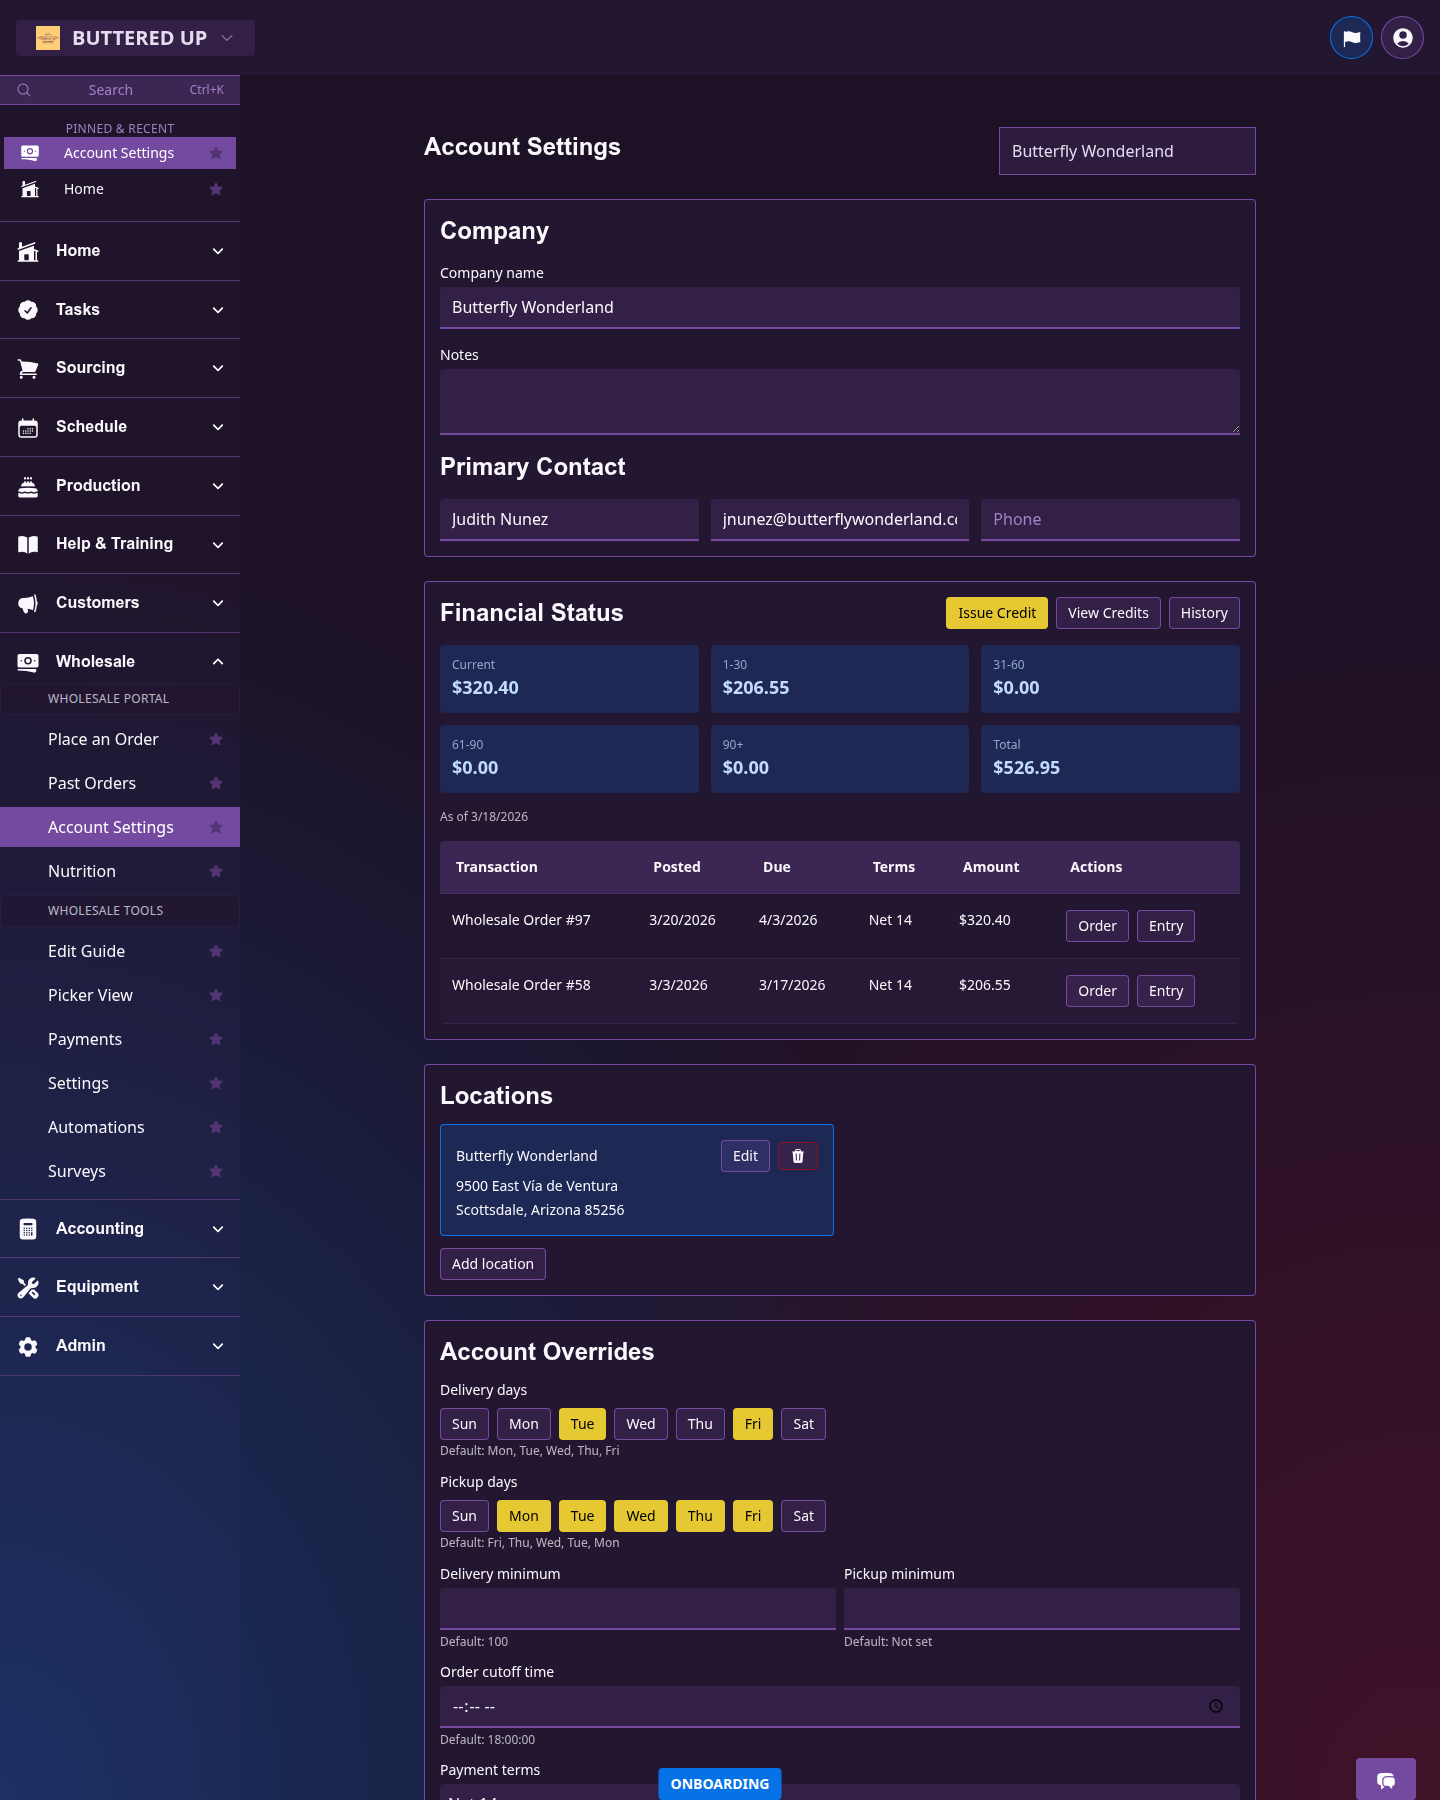Click the Accounting calculator icon
1440x1800 pixels.
[28, 1229]
